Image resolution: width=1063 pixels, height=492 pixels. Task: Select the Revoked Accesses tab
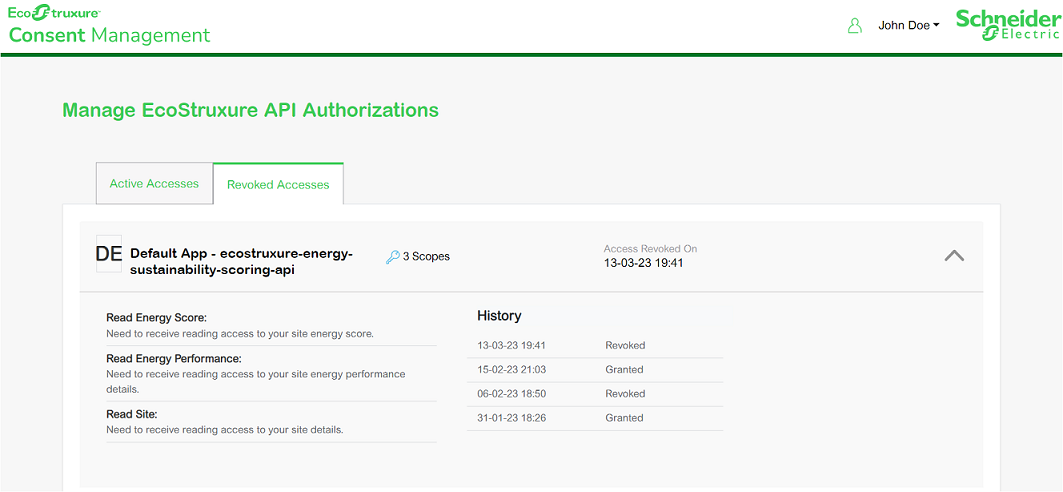278,184
